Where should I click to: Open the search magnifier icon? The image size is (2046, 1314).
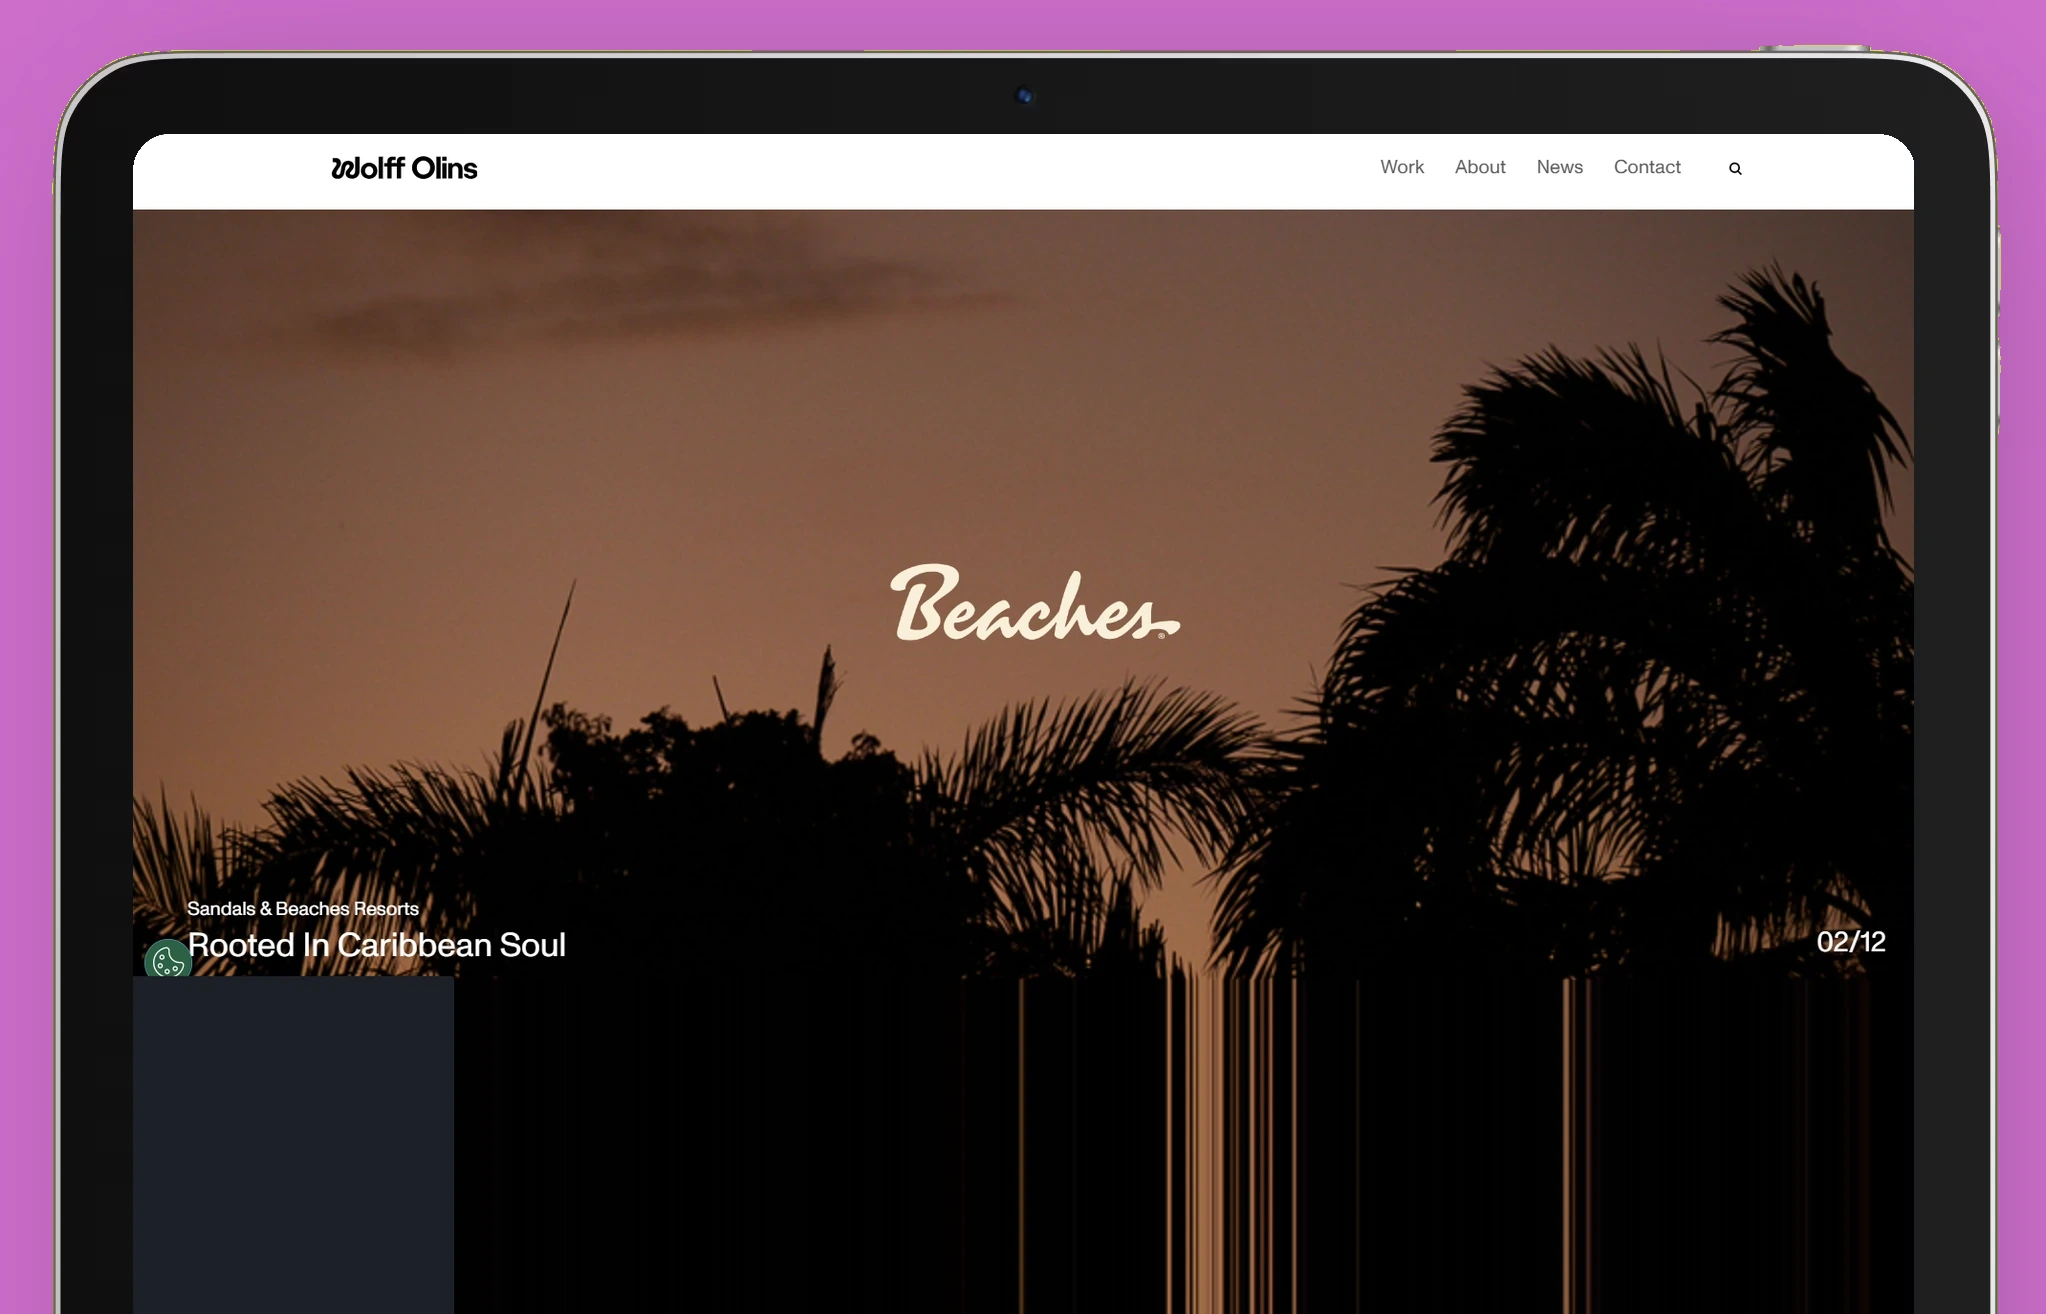click(1735, 169)
